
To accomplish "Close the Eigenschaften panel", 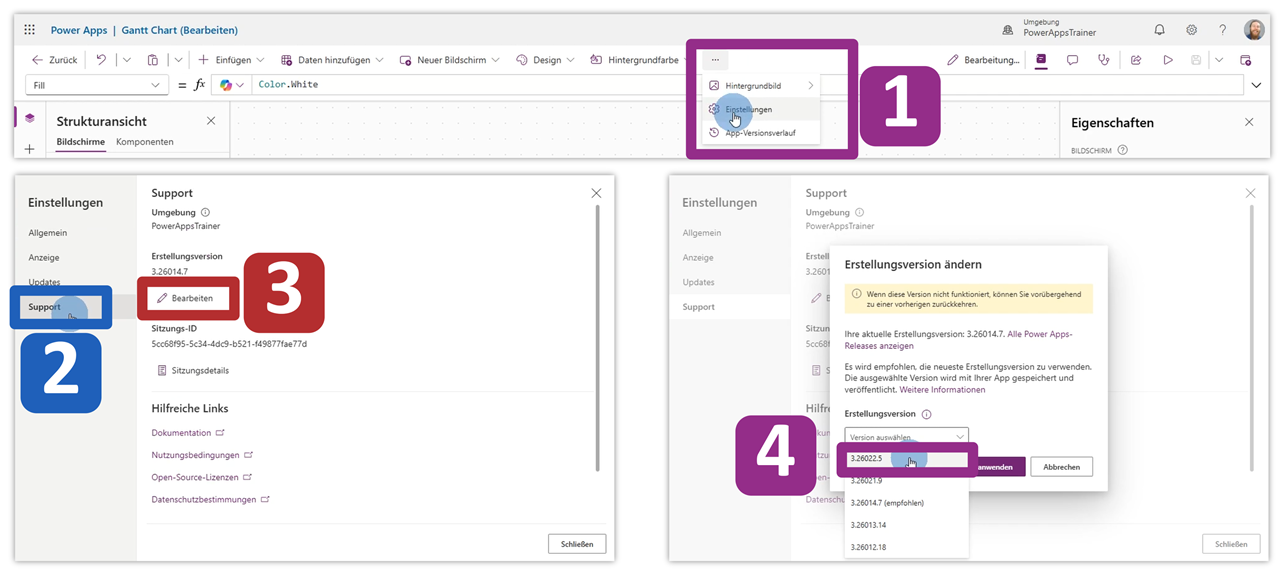I will click(x=1249, y=122).
